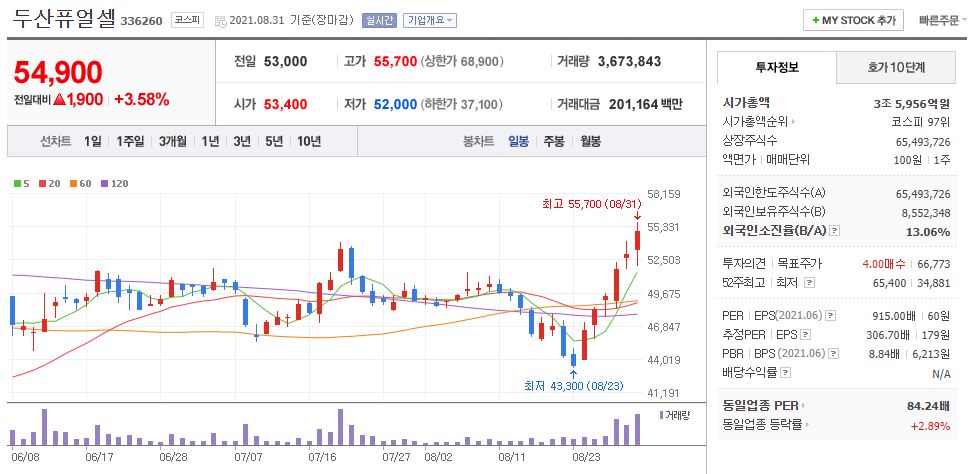Select the 1주일 line chart period
The width and height of the screenshot is (977, 474).
point(130,141)
